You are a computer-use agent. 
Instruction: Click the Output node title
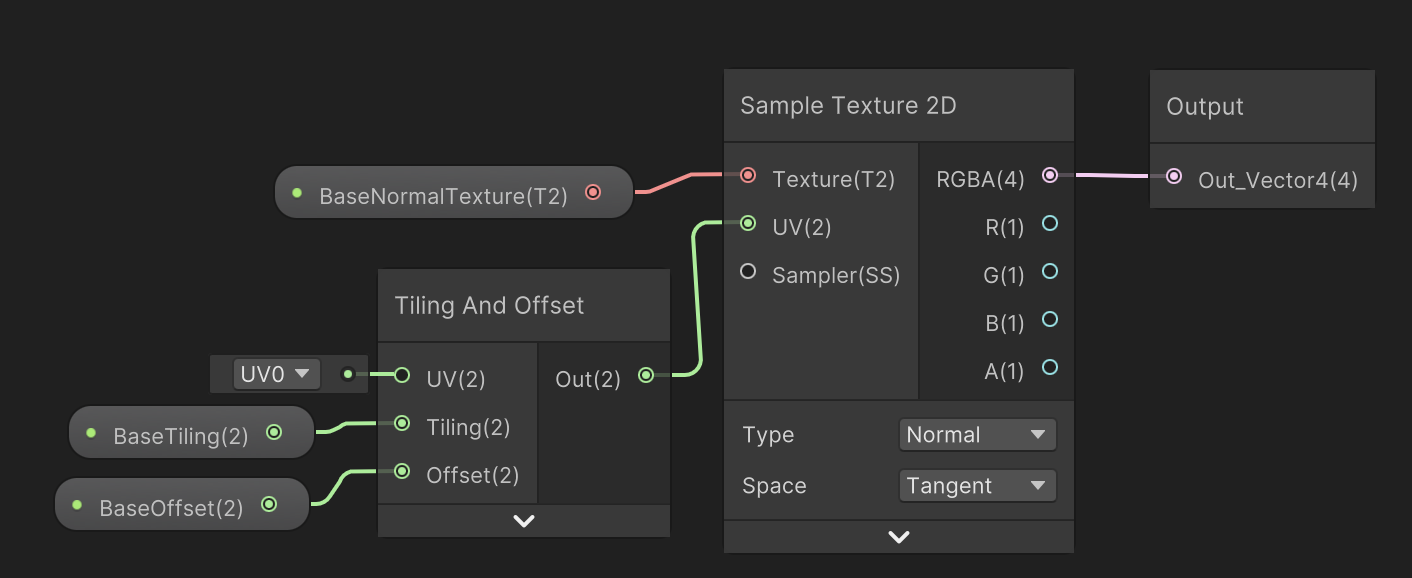1205,107
